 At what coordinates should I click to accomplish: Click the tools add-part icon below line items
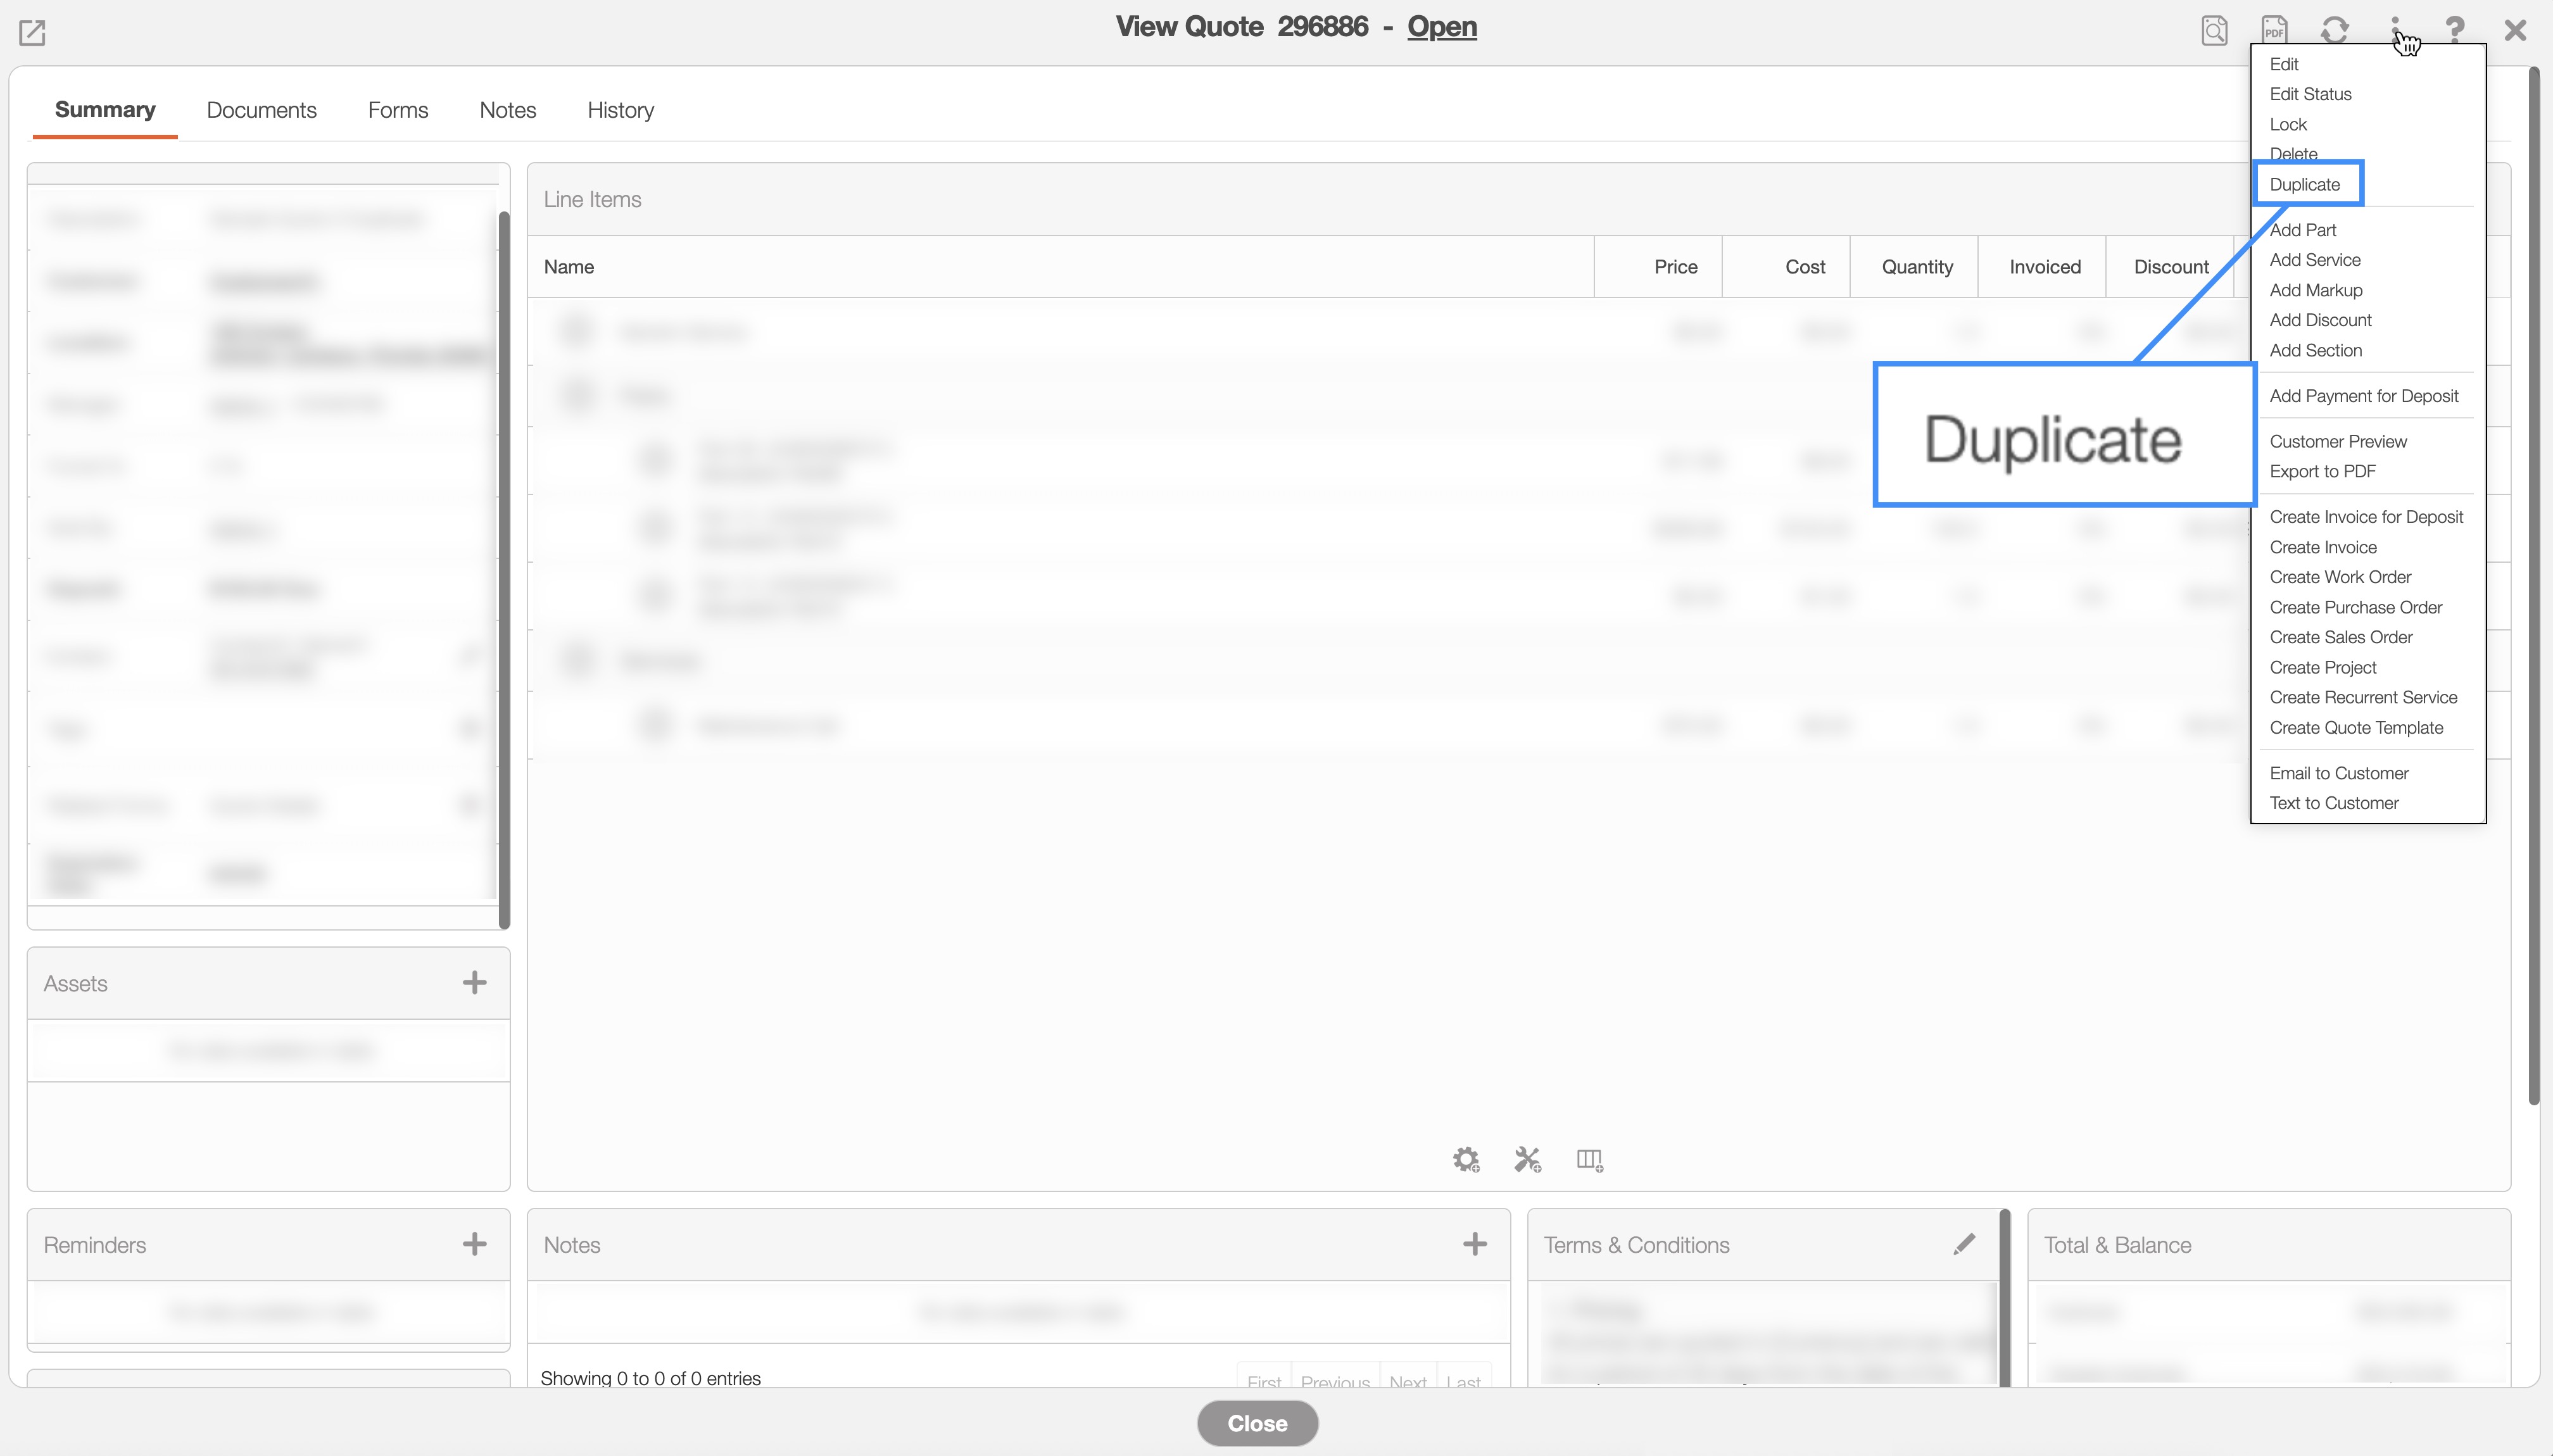(x=1527, y=1160)
